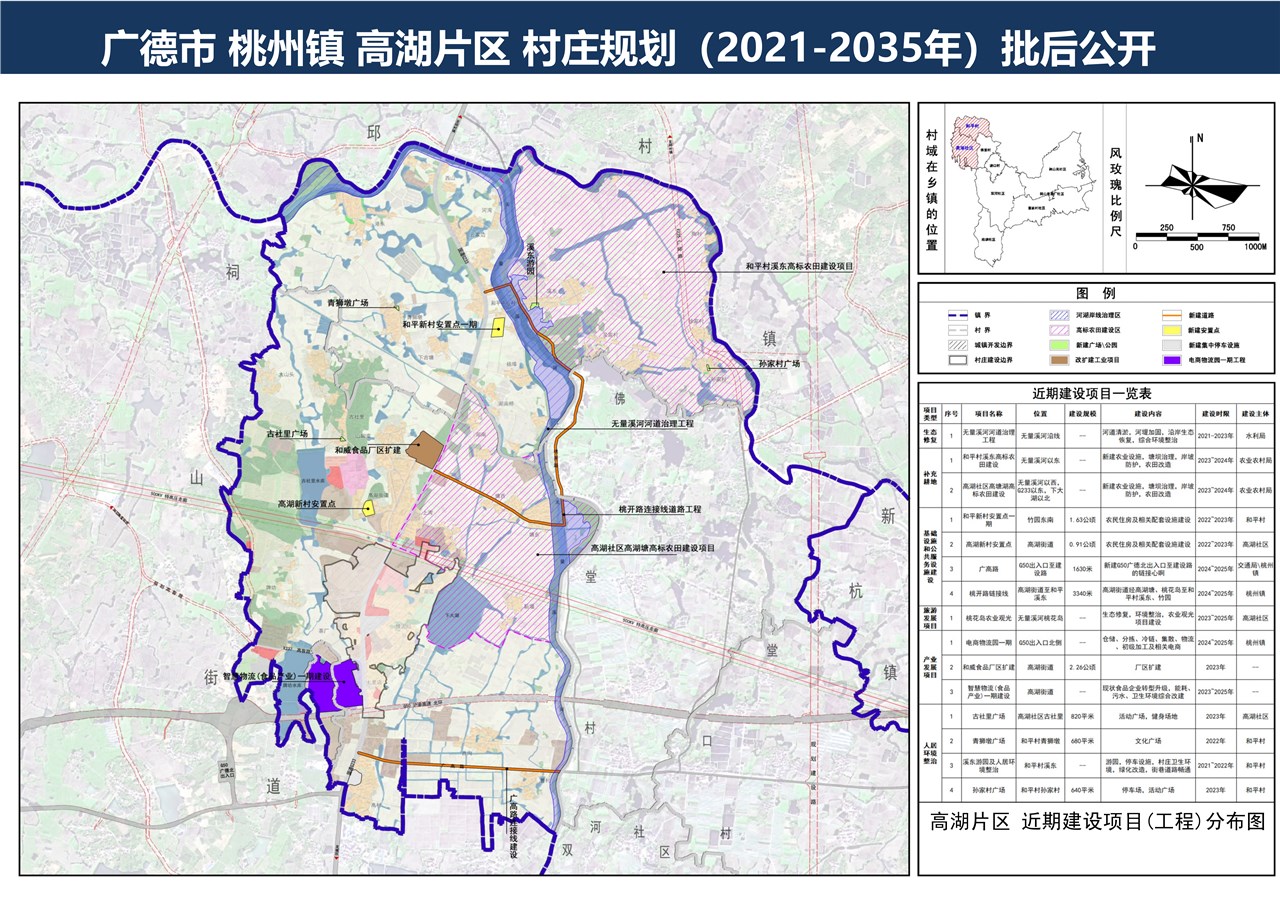Select the purple 电商物流园一期工程 legend swatch

(1170, 359)
